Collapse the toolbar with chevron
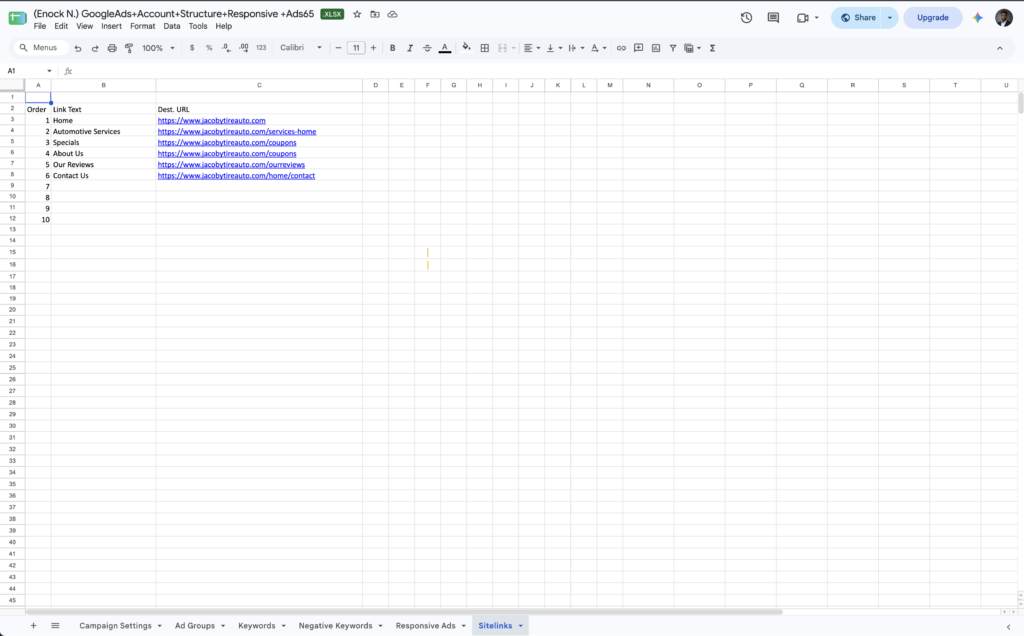This screenshot has height=636, width=1024. point(999,48)
